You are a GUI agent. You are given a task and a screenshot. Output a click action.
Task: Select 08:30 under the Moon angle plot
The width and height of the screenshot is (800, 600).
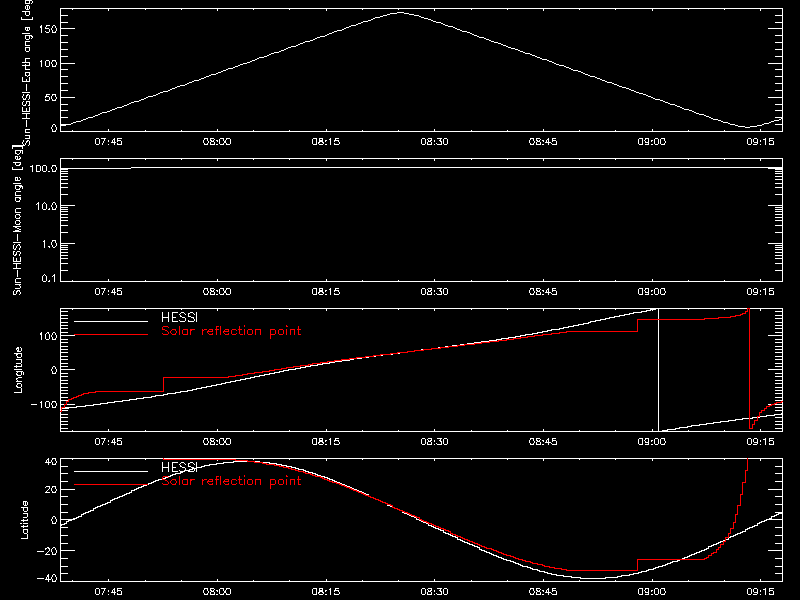click(434, 292)
